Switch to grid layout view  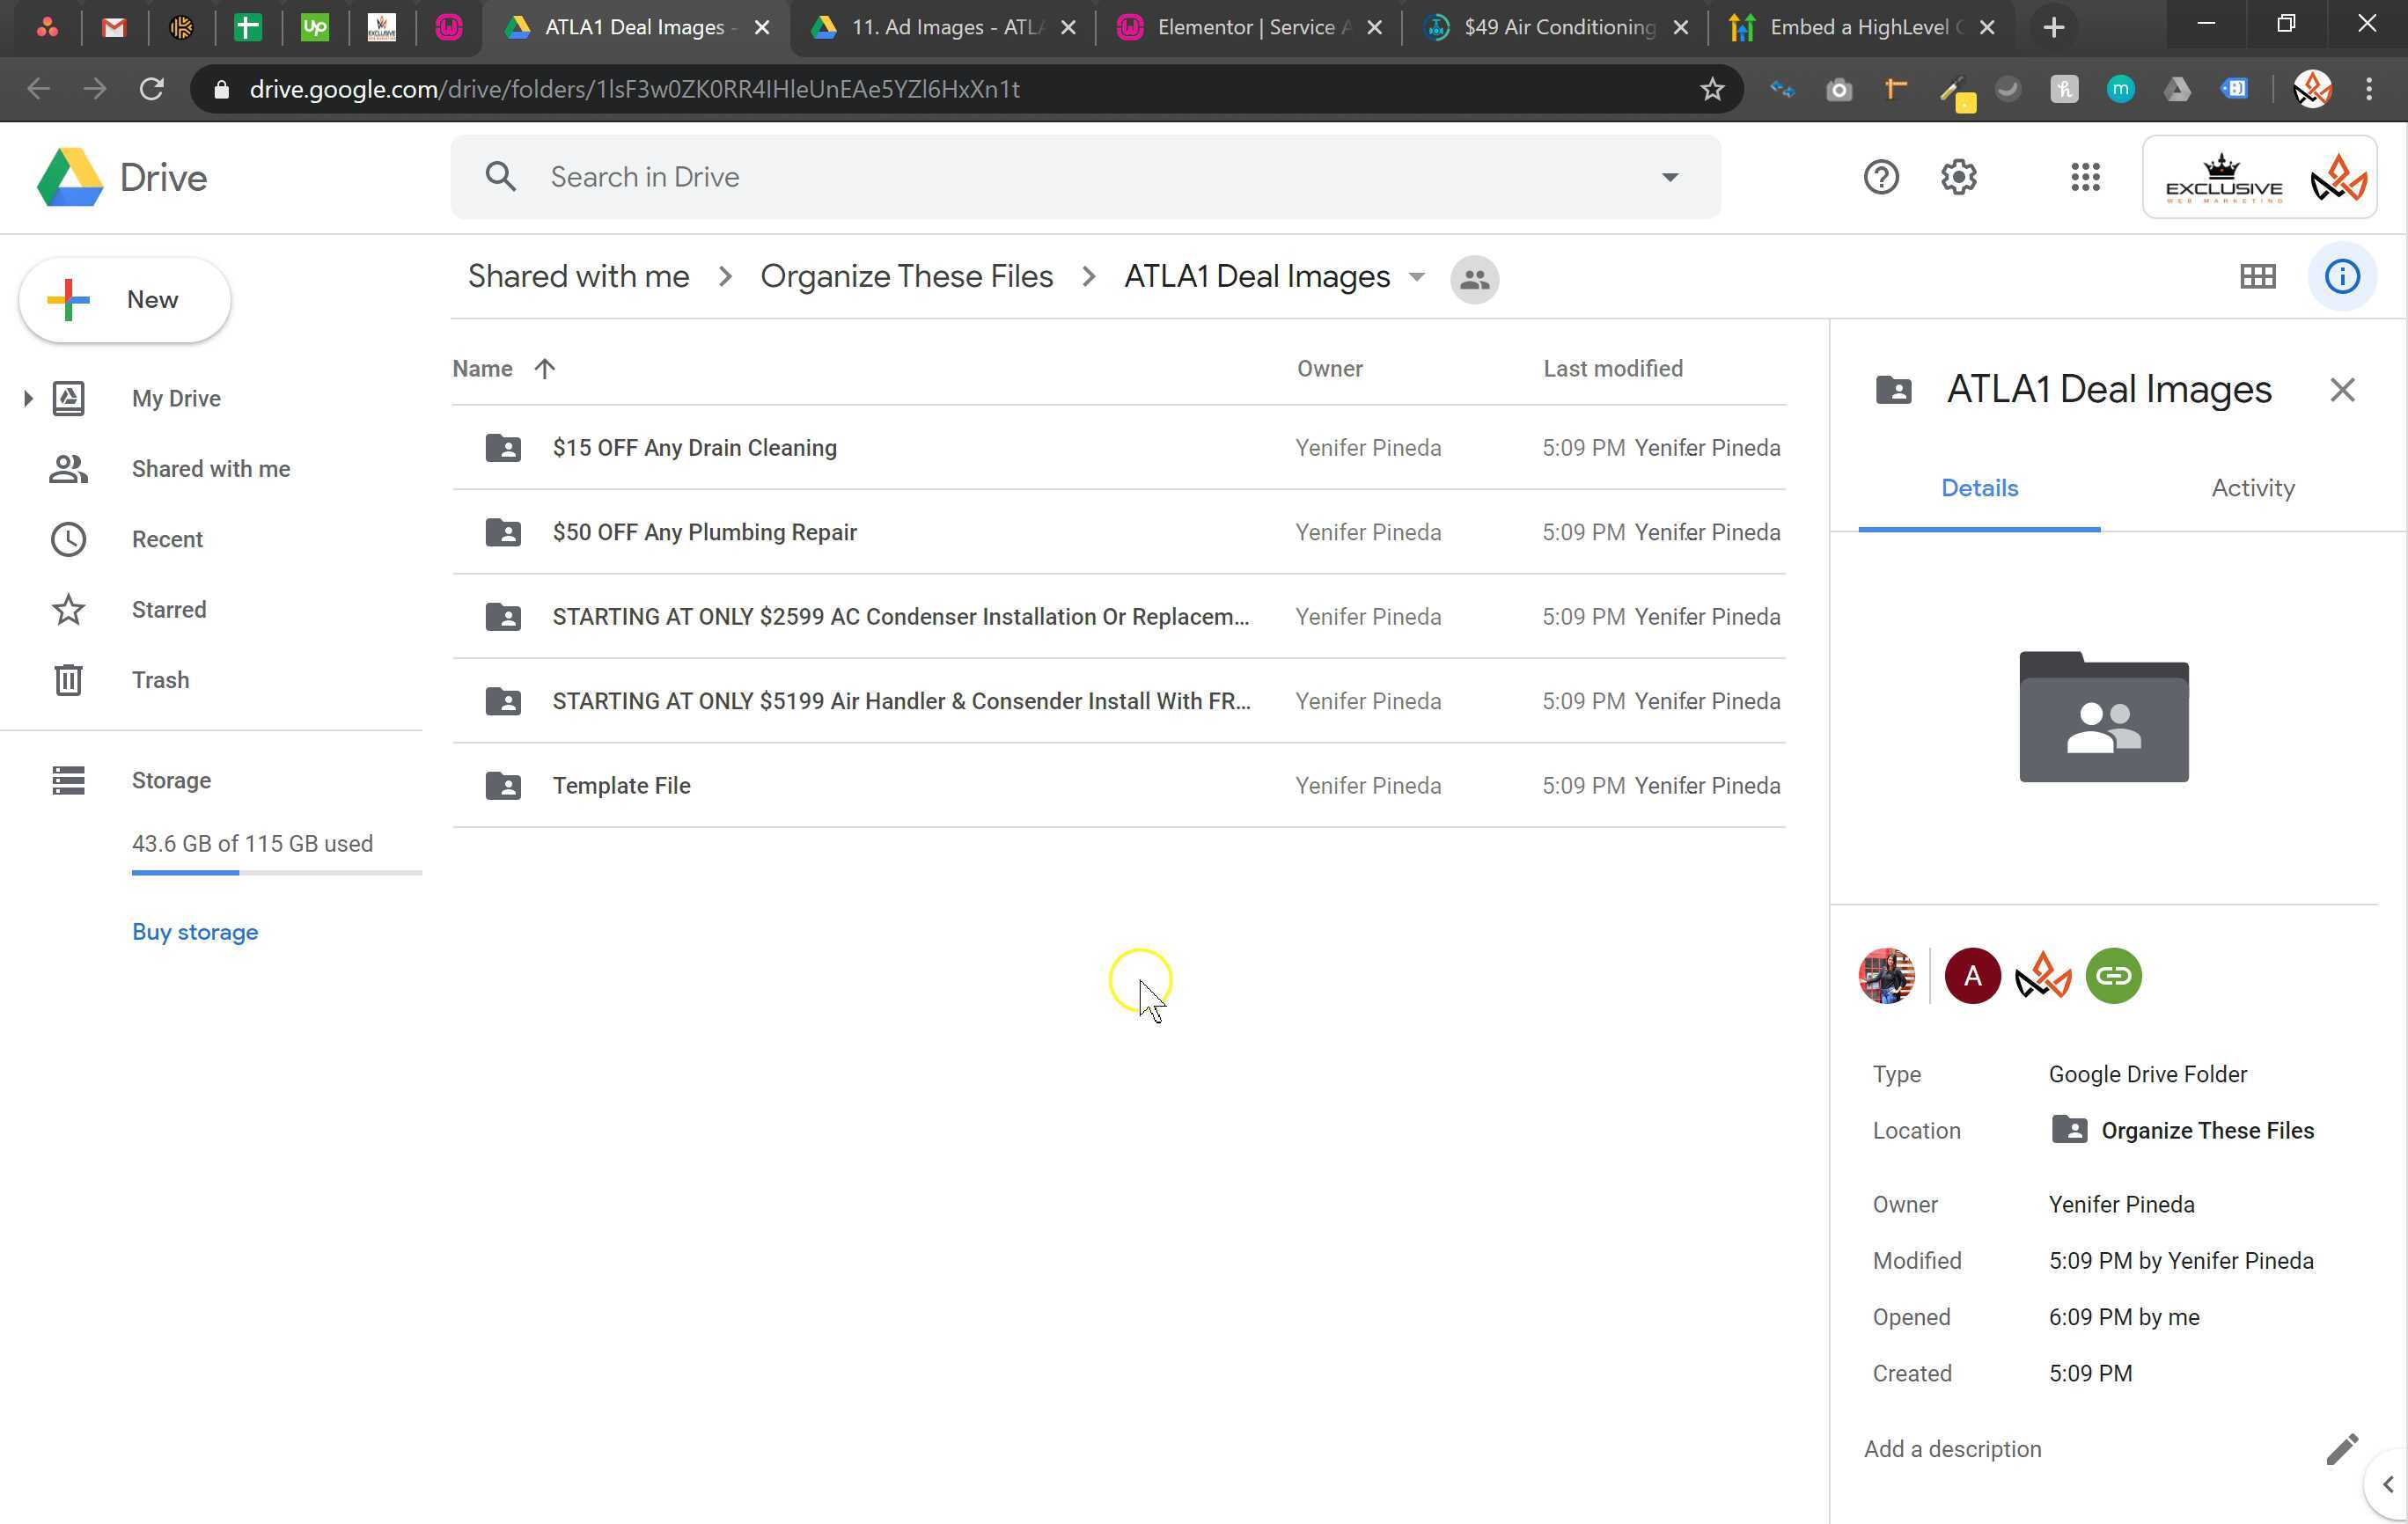2257,277
